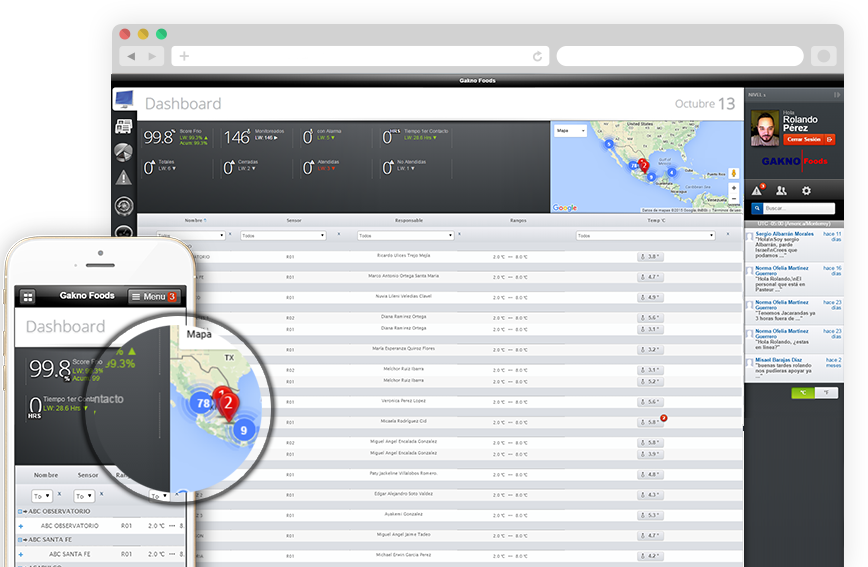Click the alerts triangle with red badge
This screenshot has width=868, height=567.
[x=758, y=190]
